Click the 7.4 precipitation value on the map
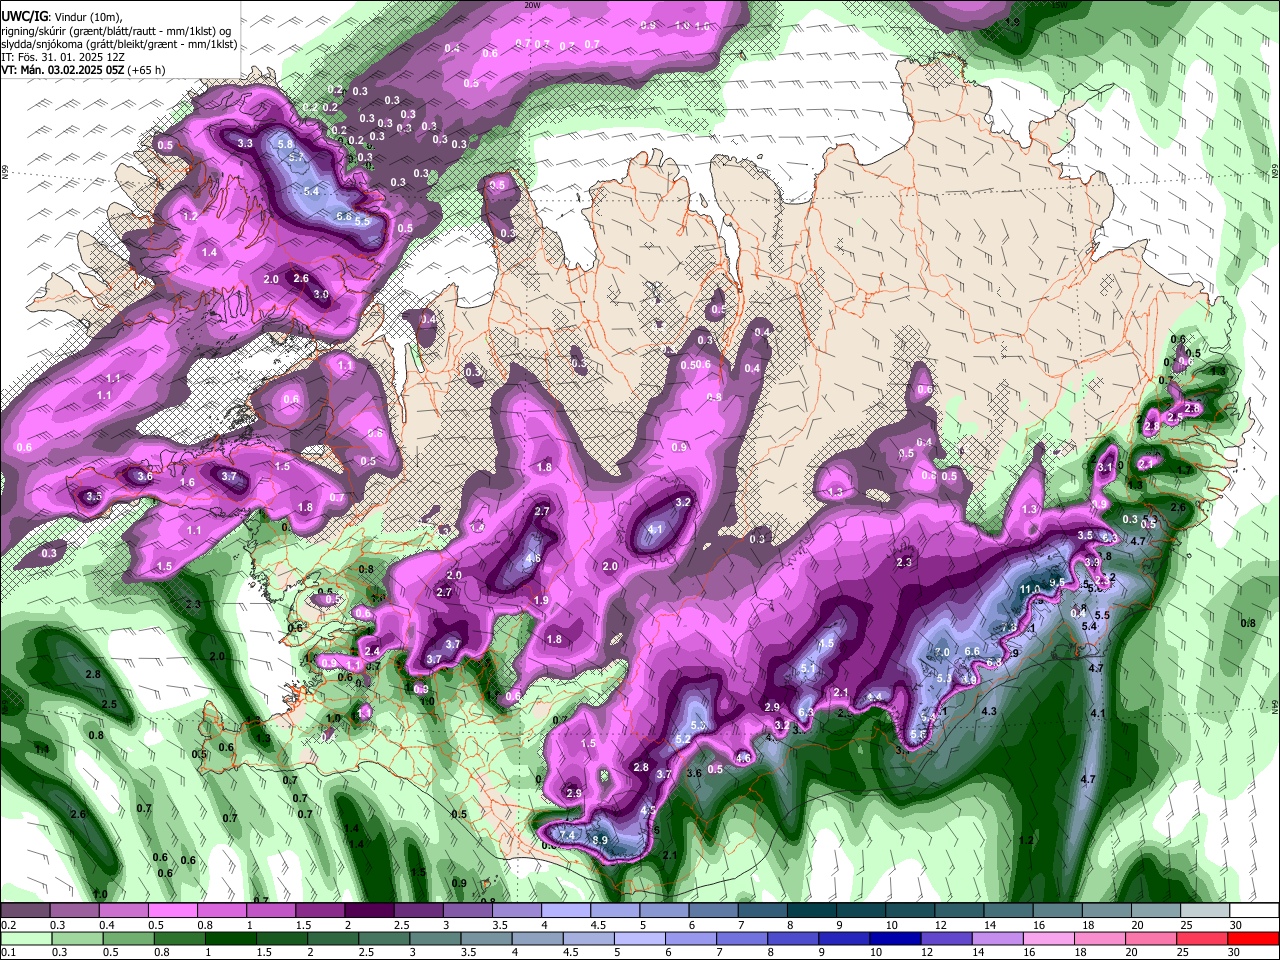 coord(567,835)
